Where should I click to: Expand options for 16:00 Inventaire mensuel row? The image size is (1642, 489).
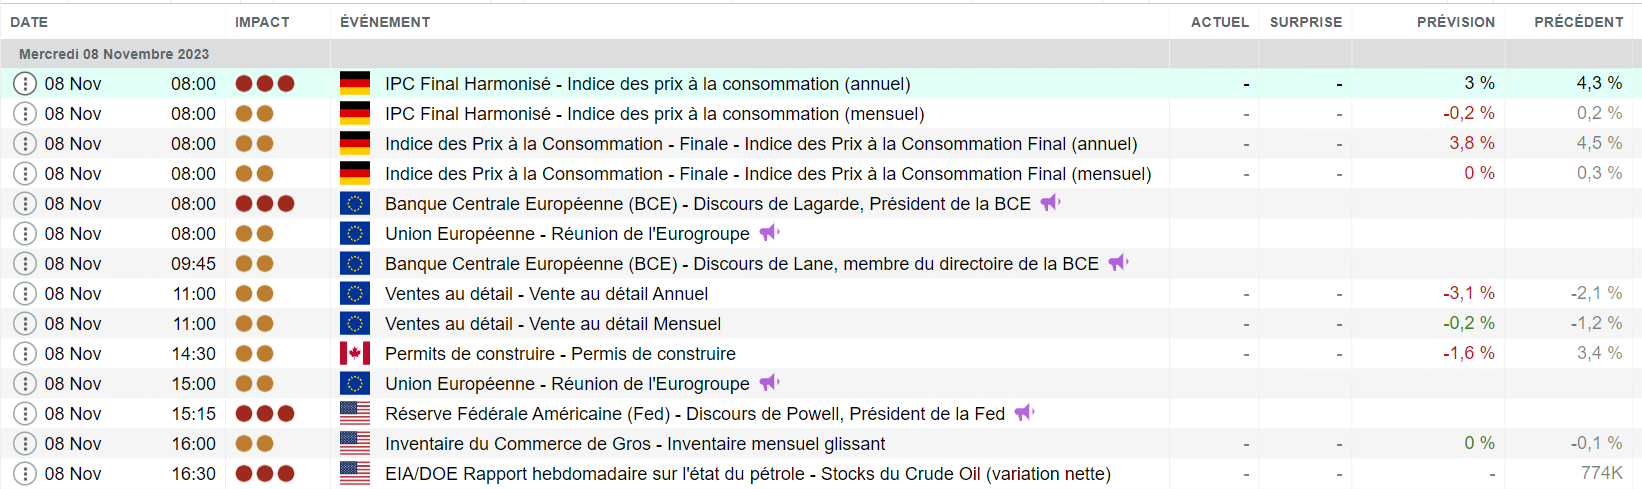(x=25, y=444)
